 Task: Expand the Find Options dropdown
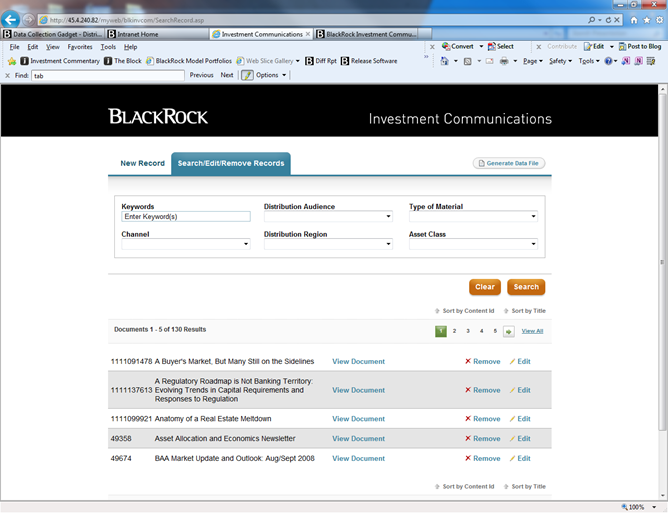(271, 75)
